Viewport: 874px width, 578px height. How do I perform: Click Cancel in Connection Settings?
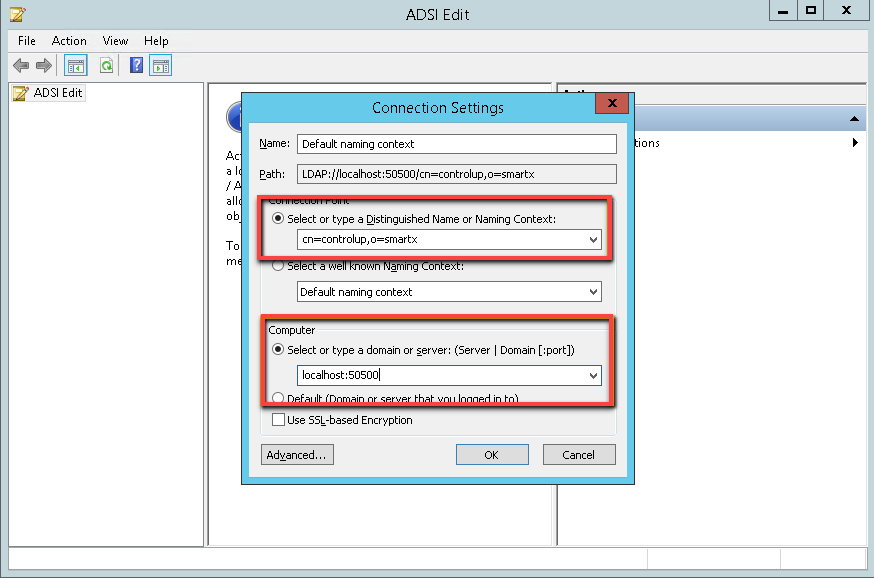[x=579, y=455]
